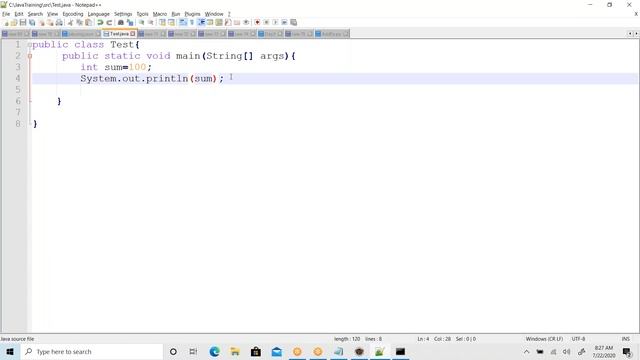Click the Open file toolbar icon
This screenshot has height=360, width=640.
click(14, 22)
